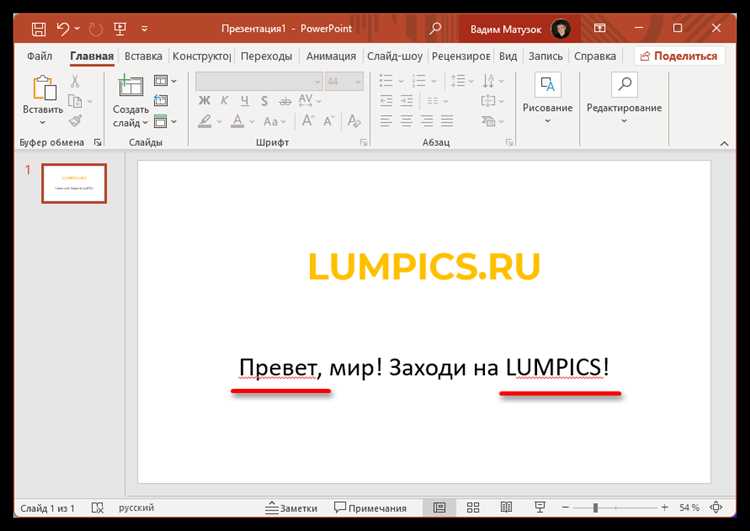Open the Конструктор tab
The height and width of the screenshot is (531, 750).
201,56
